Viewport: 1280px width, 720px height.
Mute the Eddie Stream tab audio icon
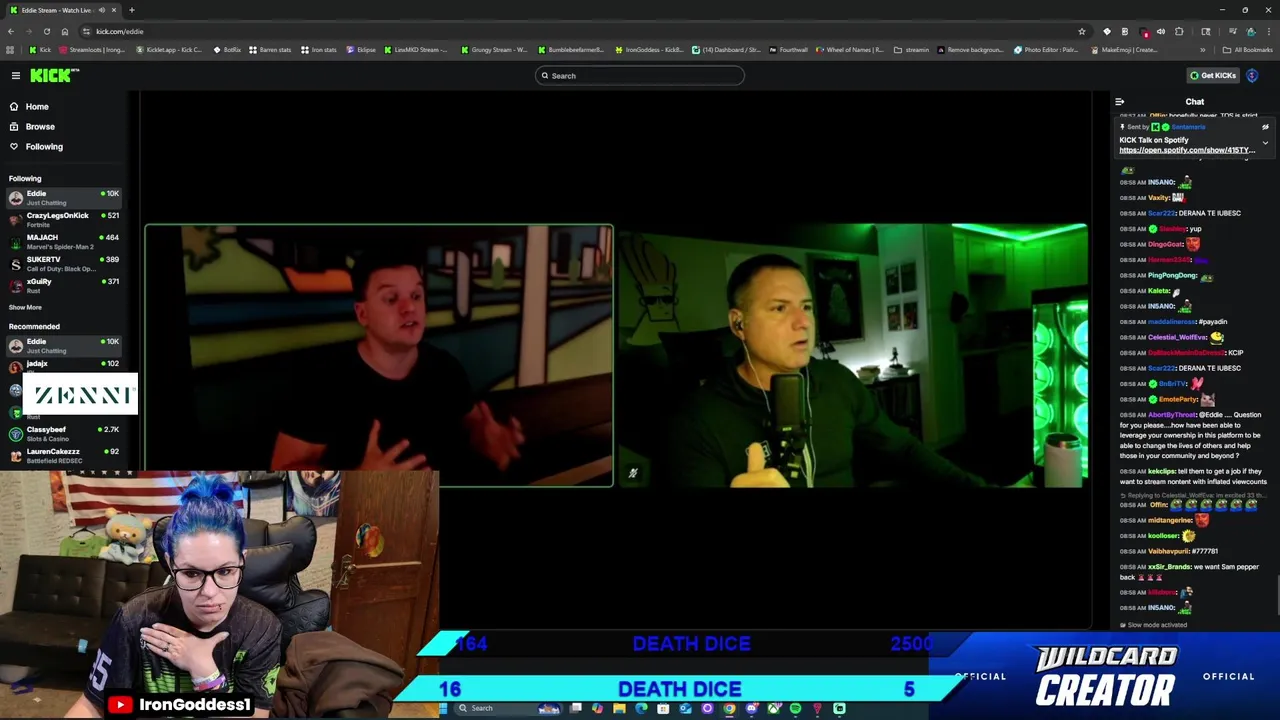pyautogui.click(x=101, y=10)
